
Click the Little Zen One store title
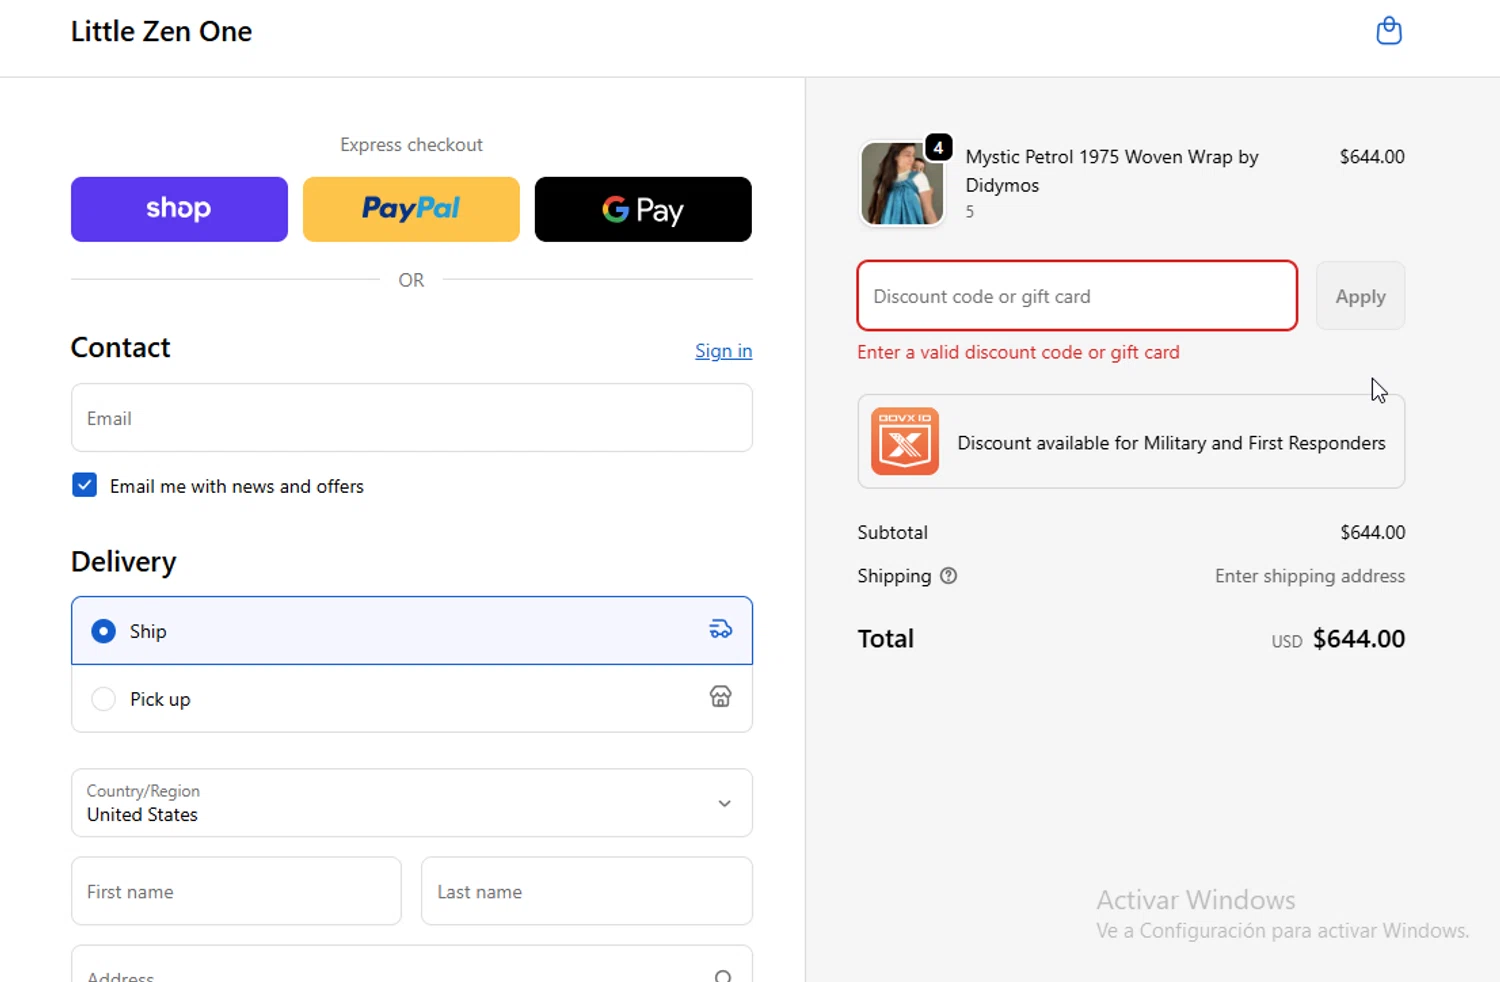(x=161, y=31)
